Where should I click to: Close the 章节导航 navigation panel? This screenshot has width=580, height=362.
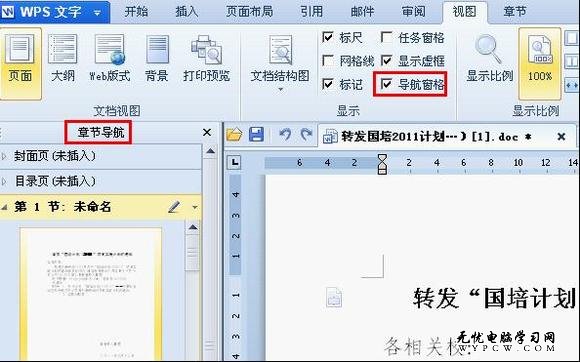tap(207, 132)
